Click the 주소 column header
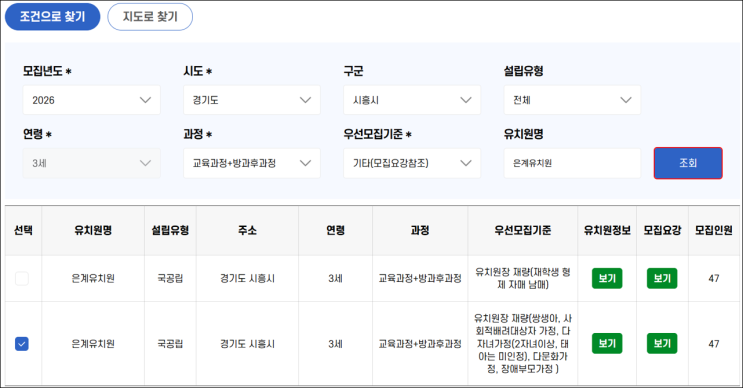743x388 pixels. pos(247,230)
